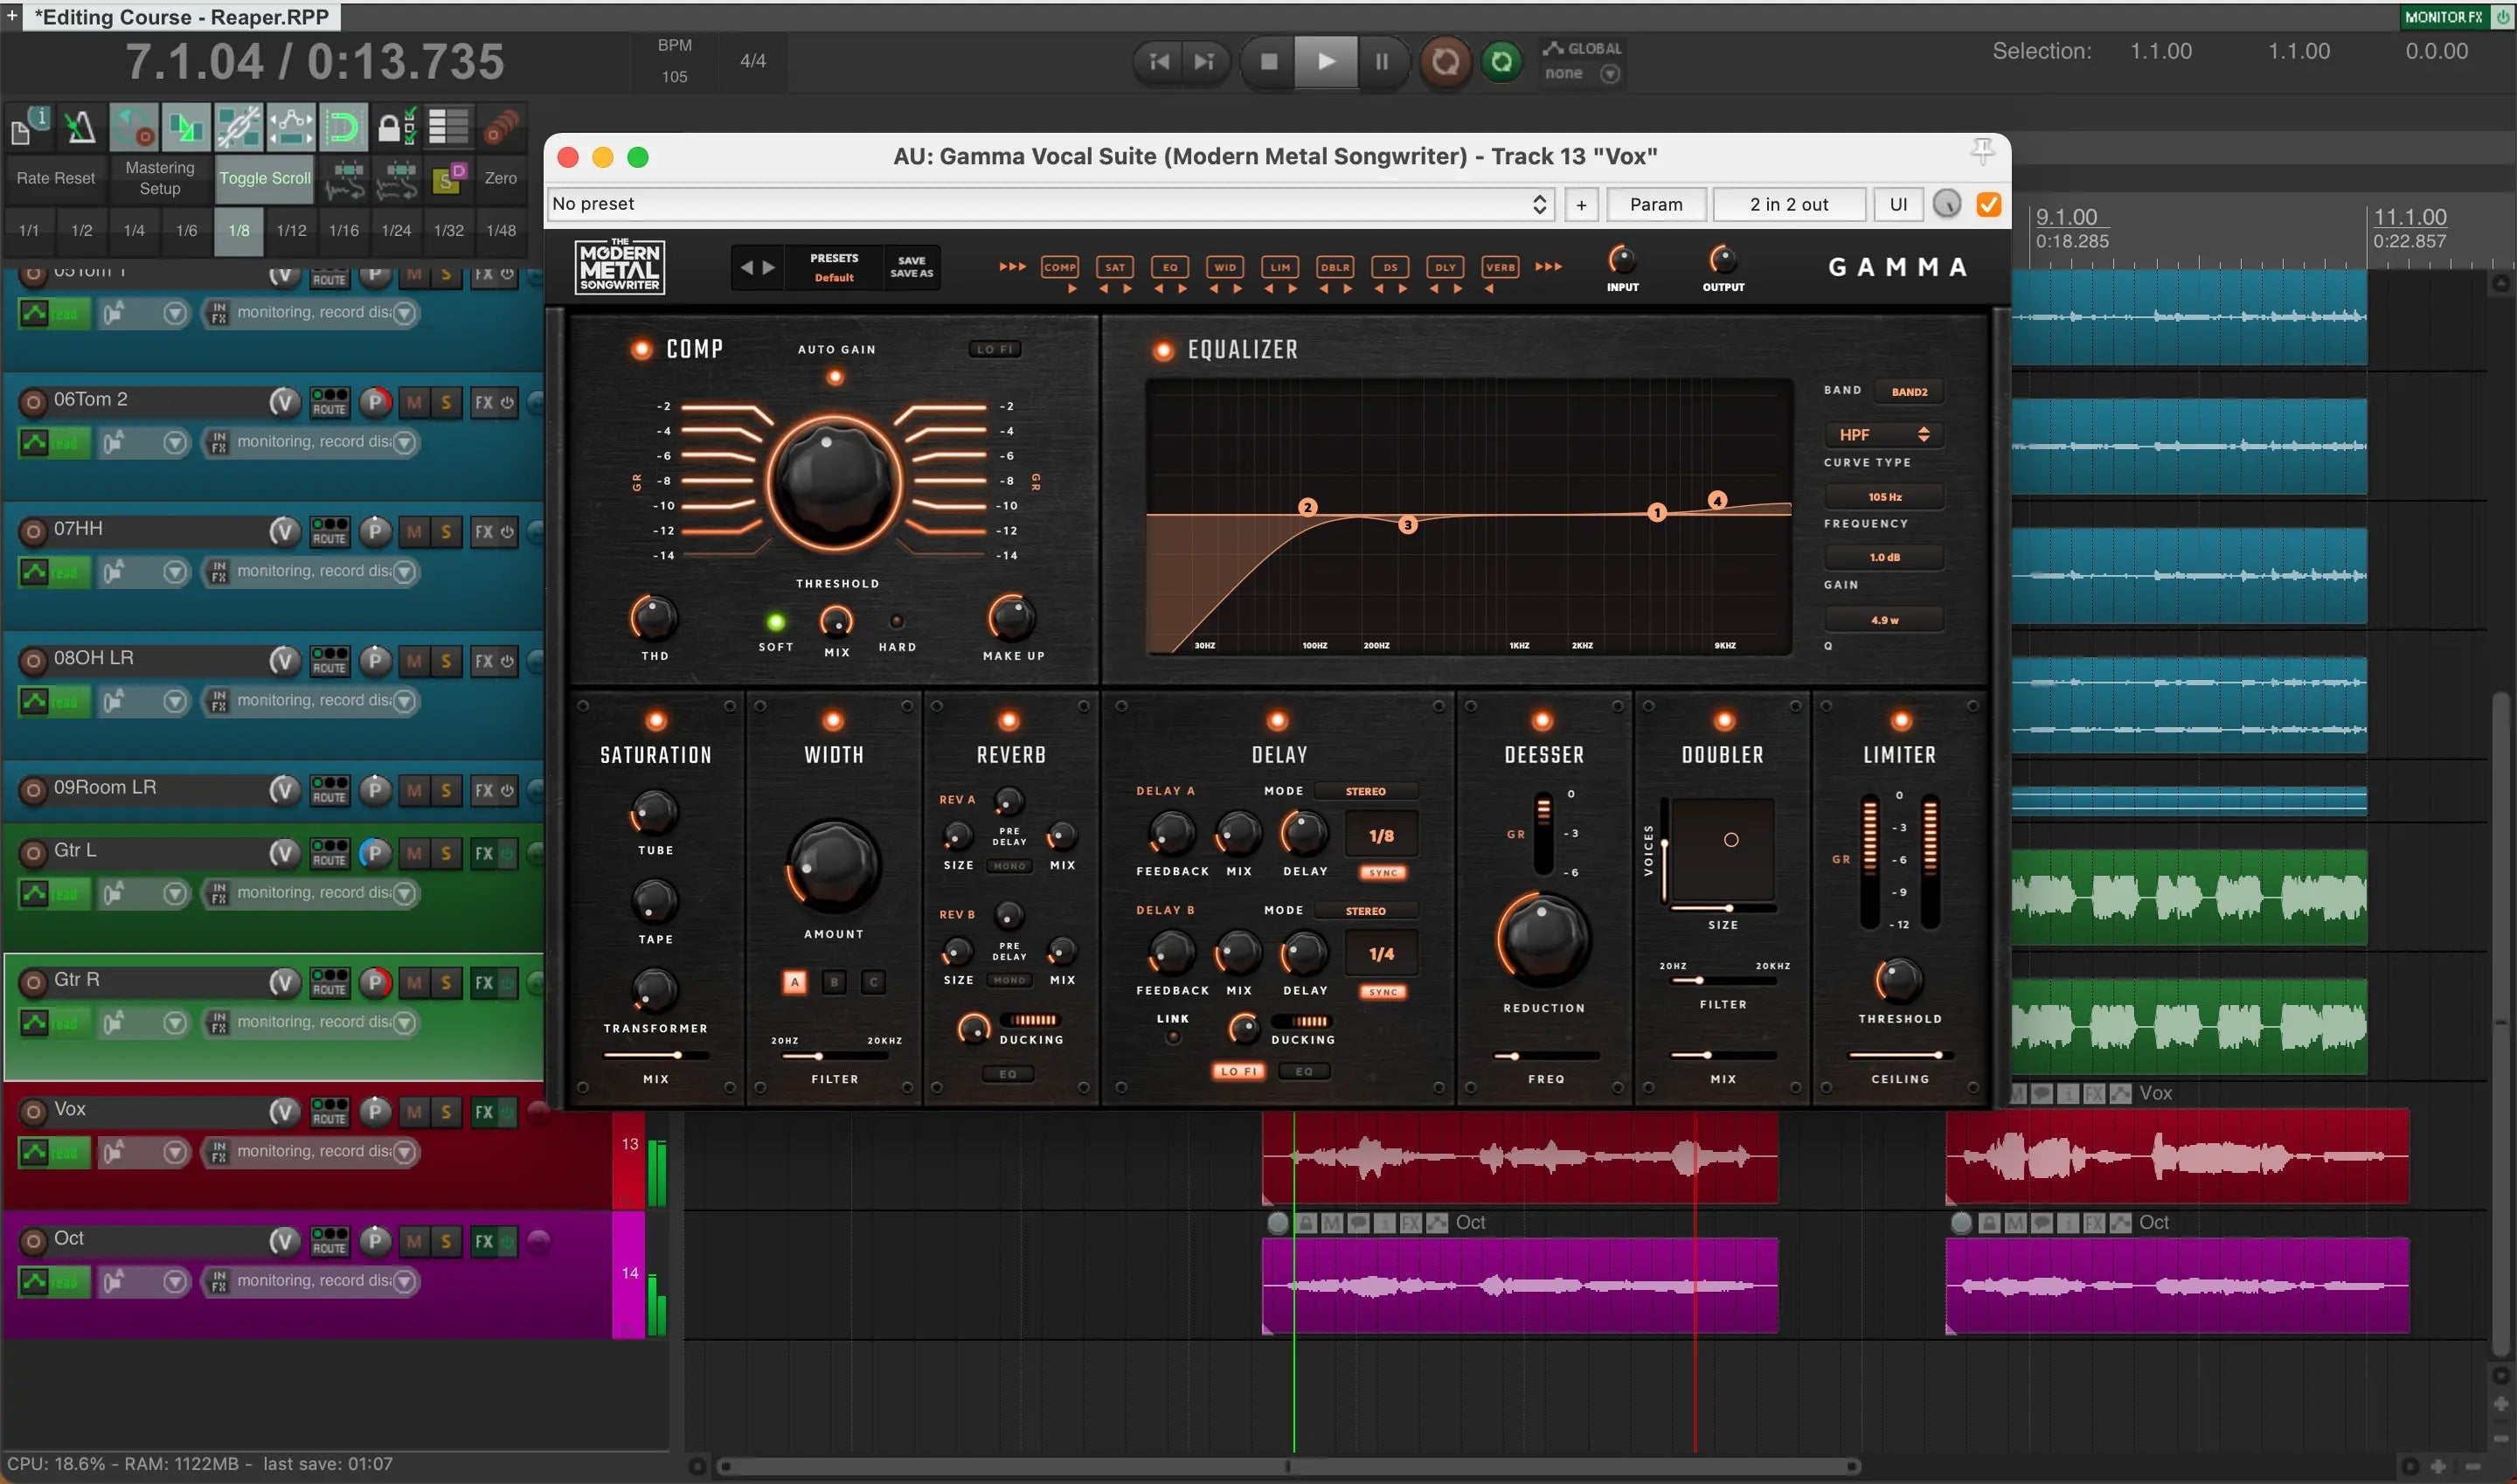This screenshot has width=2517, height=1484.
Task: Click the ROUTE button on Oct track
Action: [x=329, y=1241]
